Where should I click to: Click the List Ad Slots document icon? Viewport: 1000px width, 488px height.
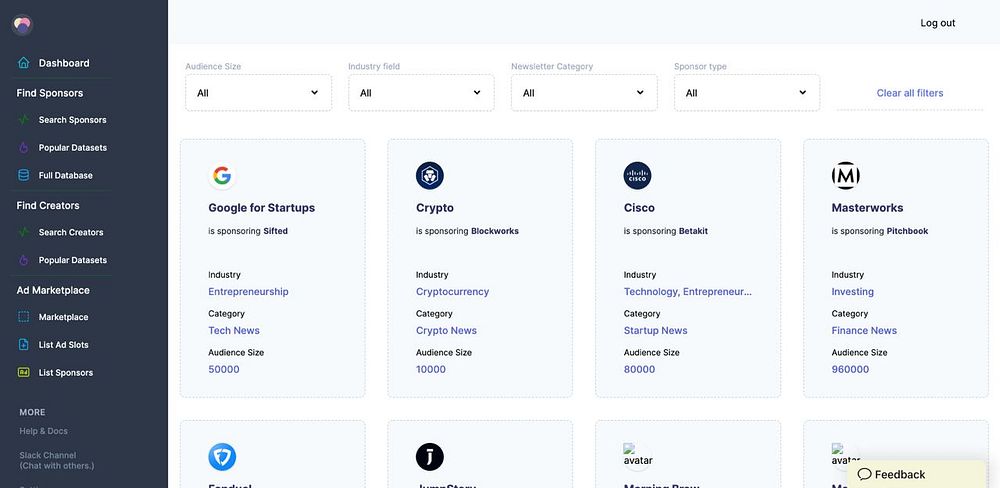pos(24,344)
